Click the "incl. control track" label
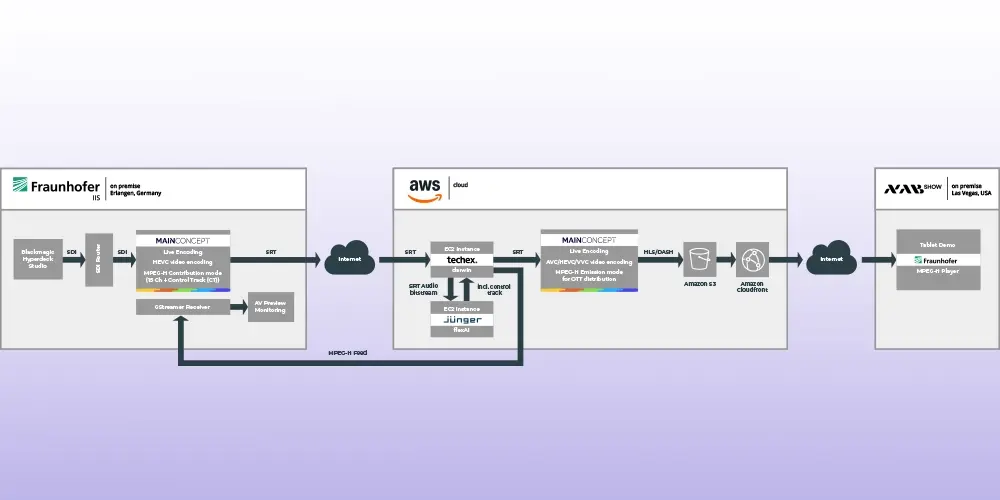Viewport: 1000px width, 500px height. tap(494, 289)
